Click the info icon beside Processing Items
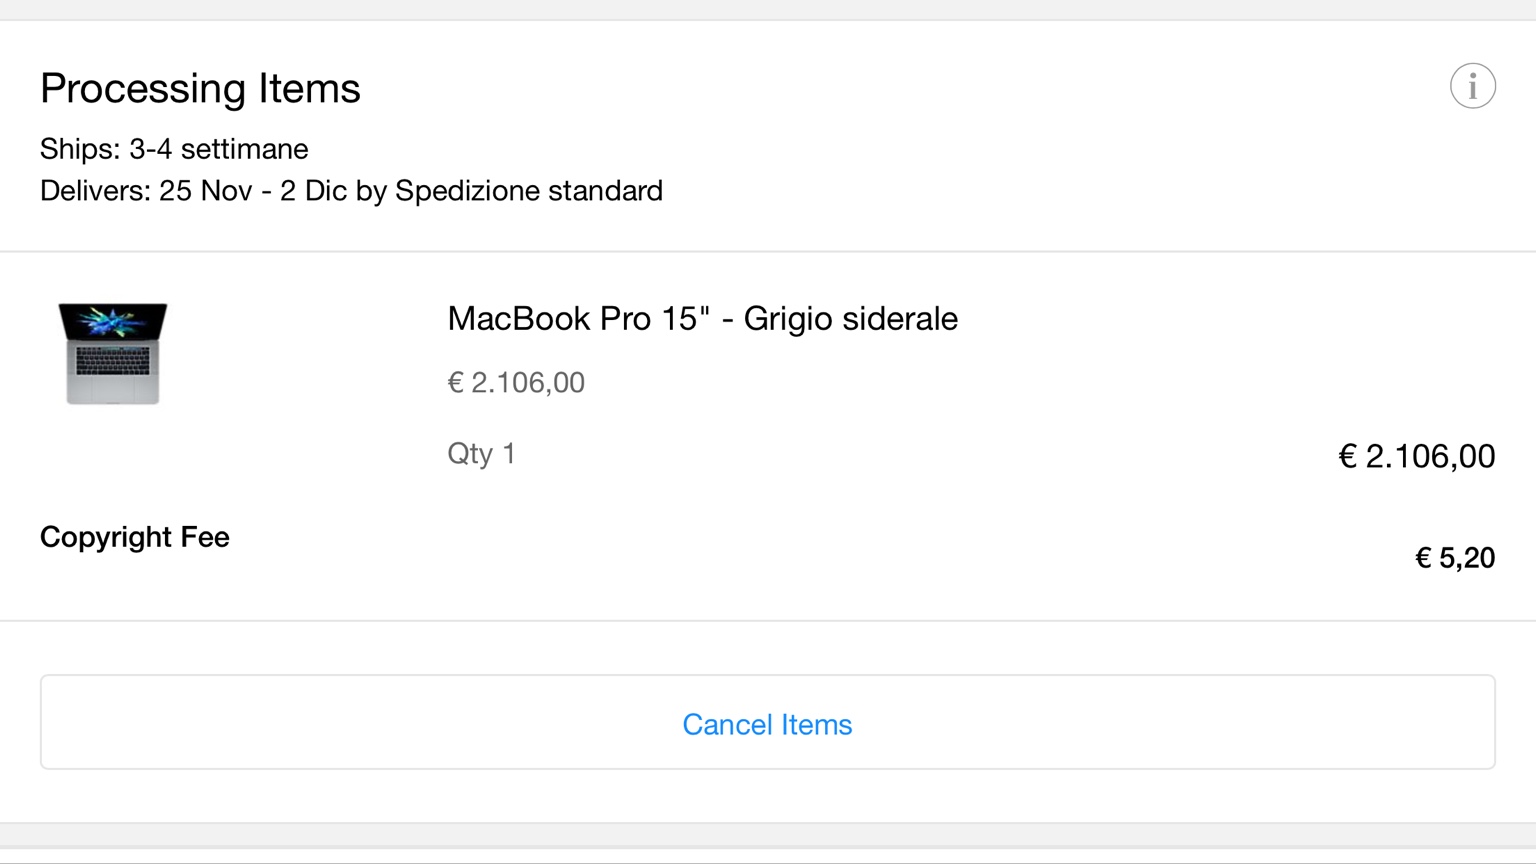The width and height of the screenshot is (1536, 864). [1472, 86]
